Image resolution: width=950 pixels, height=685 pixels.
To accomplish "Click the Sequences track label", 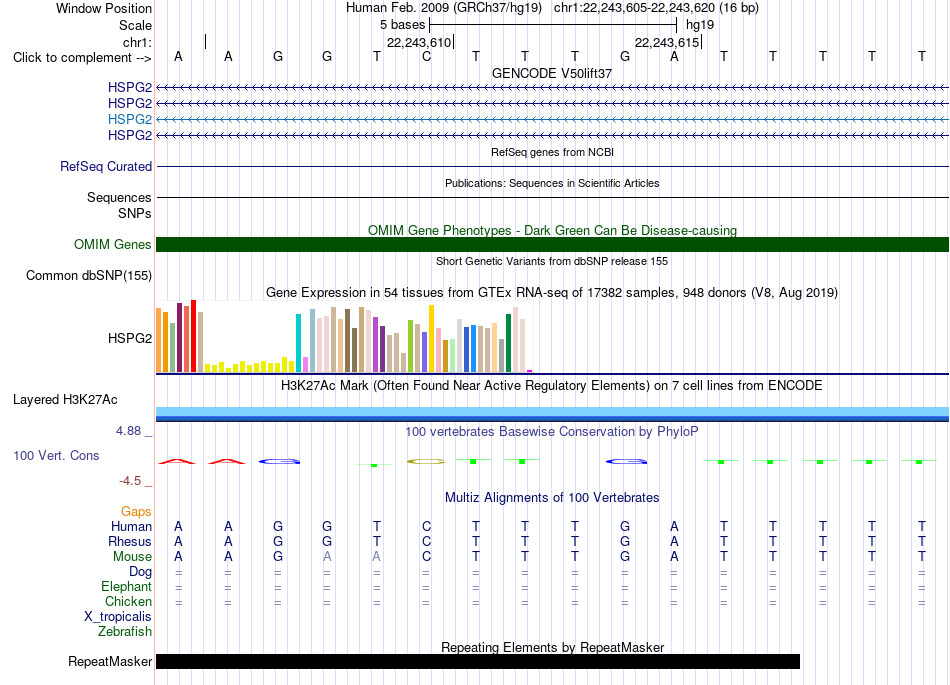I will tap(119, 197).
